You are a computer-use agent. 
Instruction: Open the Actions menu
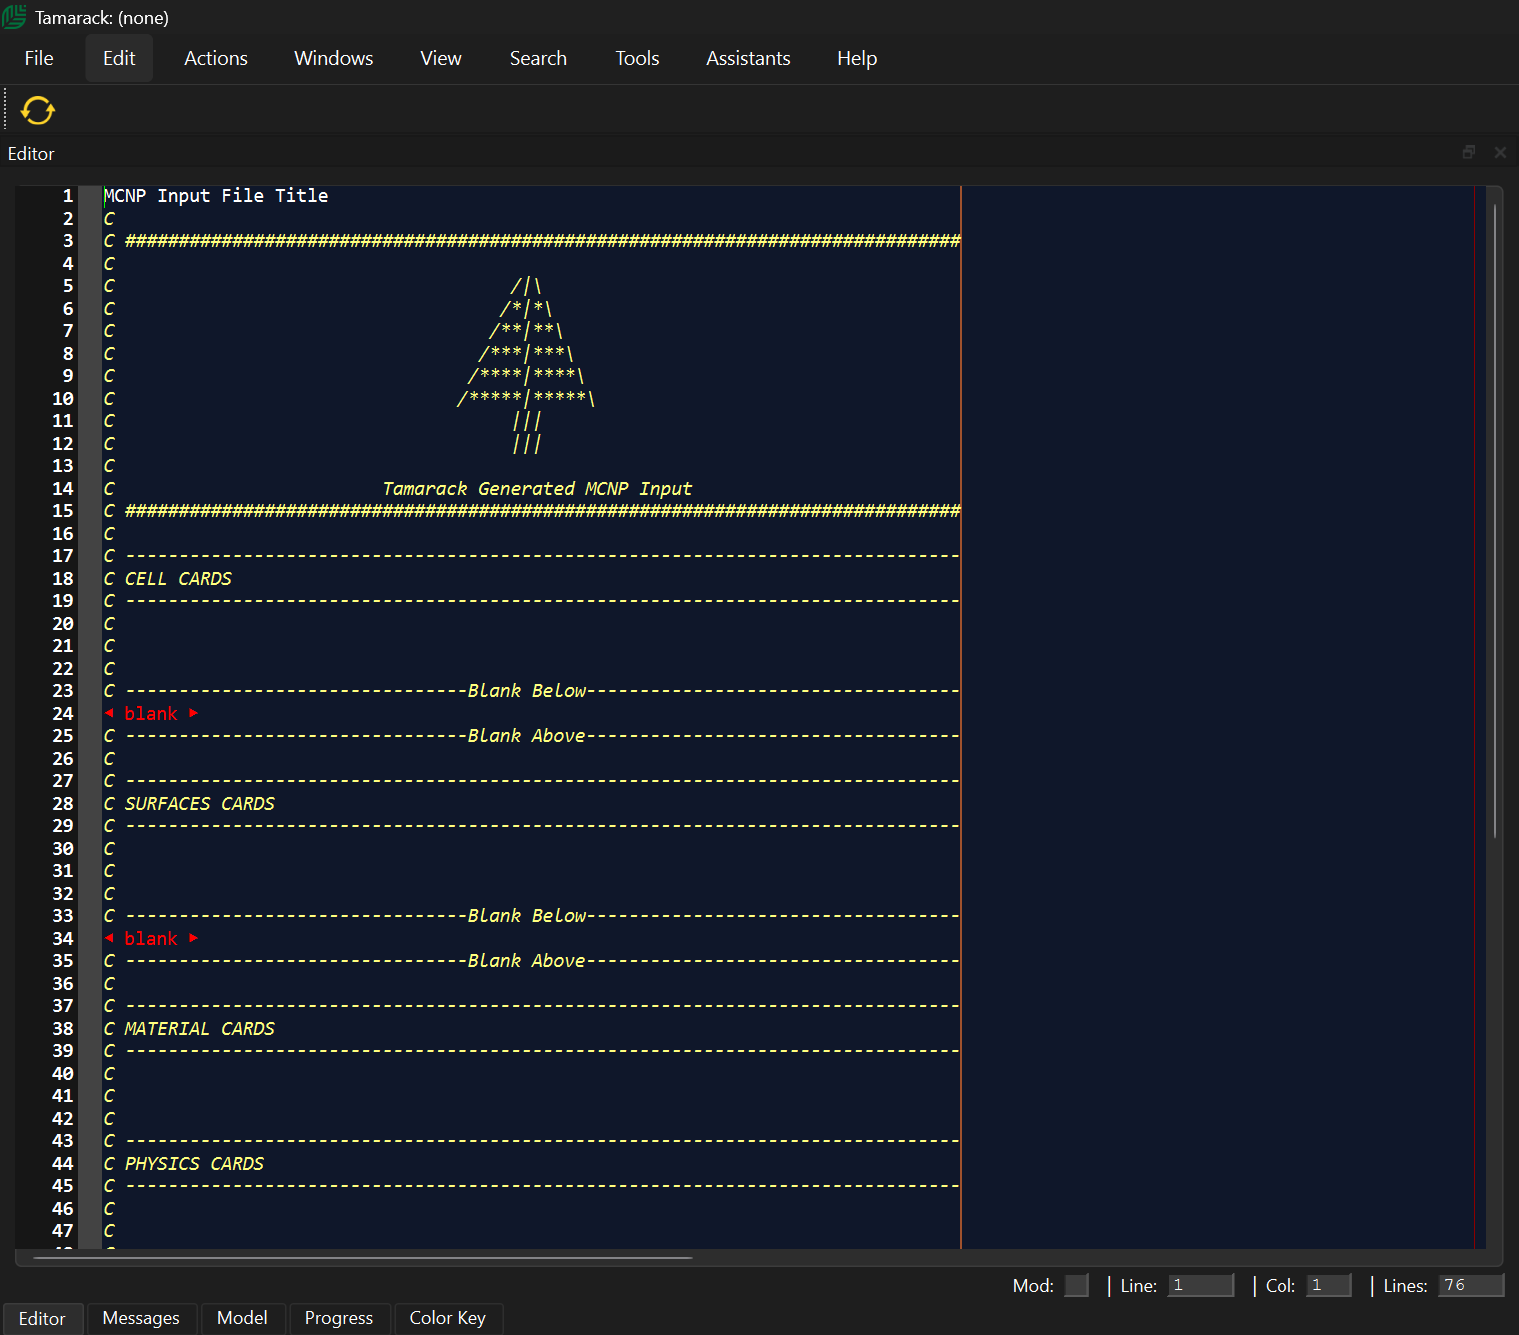(x=216, y=58)
